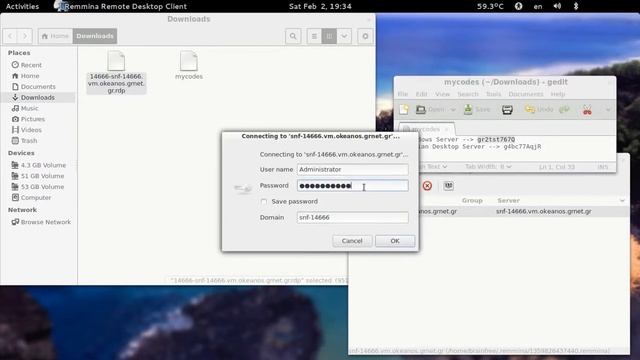Open the clock Sat Feb 2 calendar
Screen dimensions: 640x360
tap(320, 6)
